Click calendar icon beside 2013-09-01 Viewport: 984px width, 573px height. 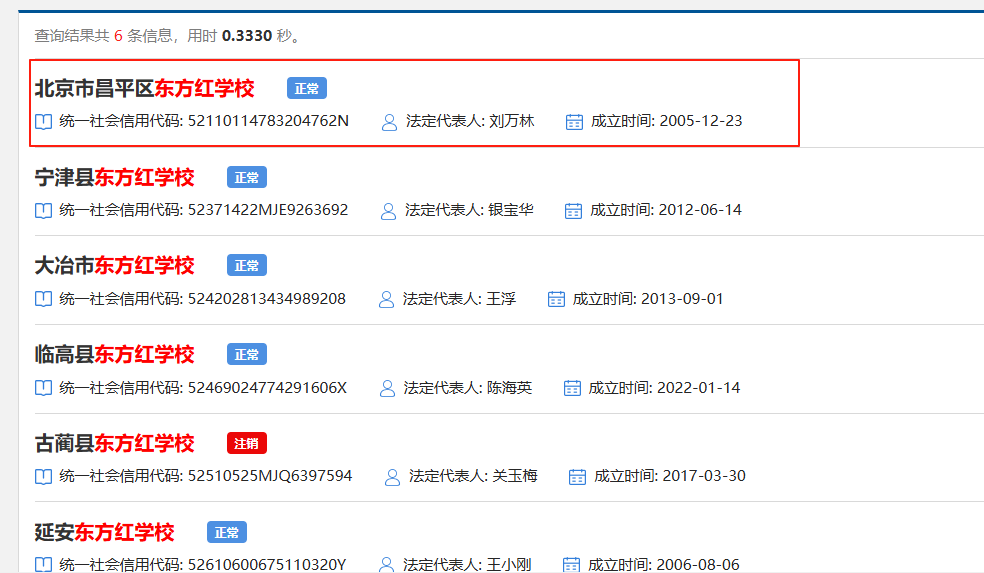[557, 299]
